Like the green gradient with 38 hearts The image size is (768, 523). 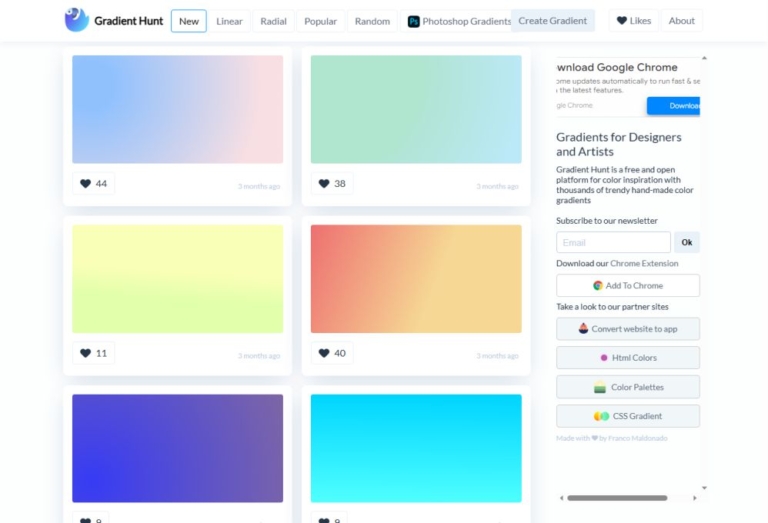tap(324, 184)
